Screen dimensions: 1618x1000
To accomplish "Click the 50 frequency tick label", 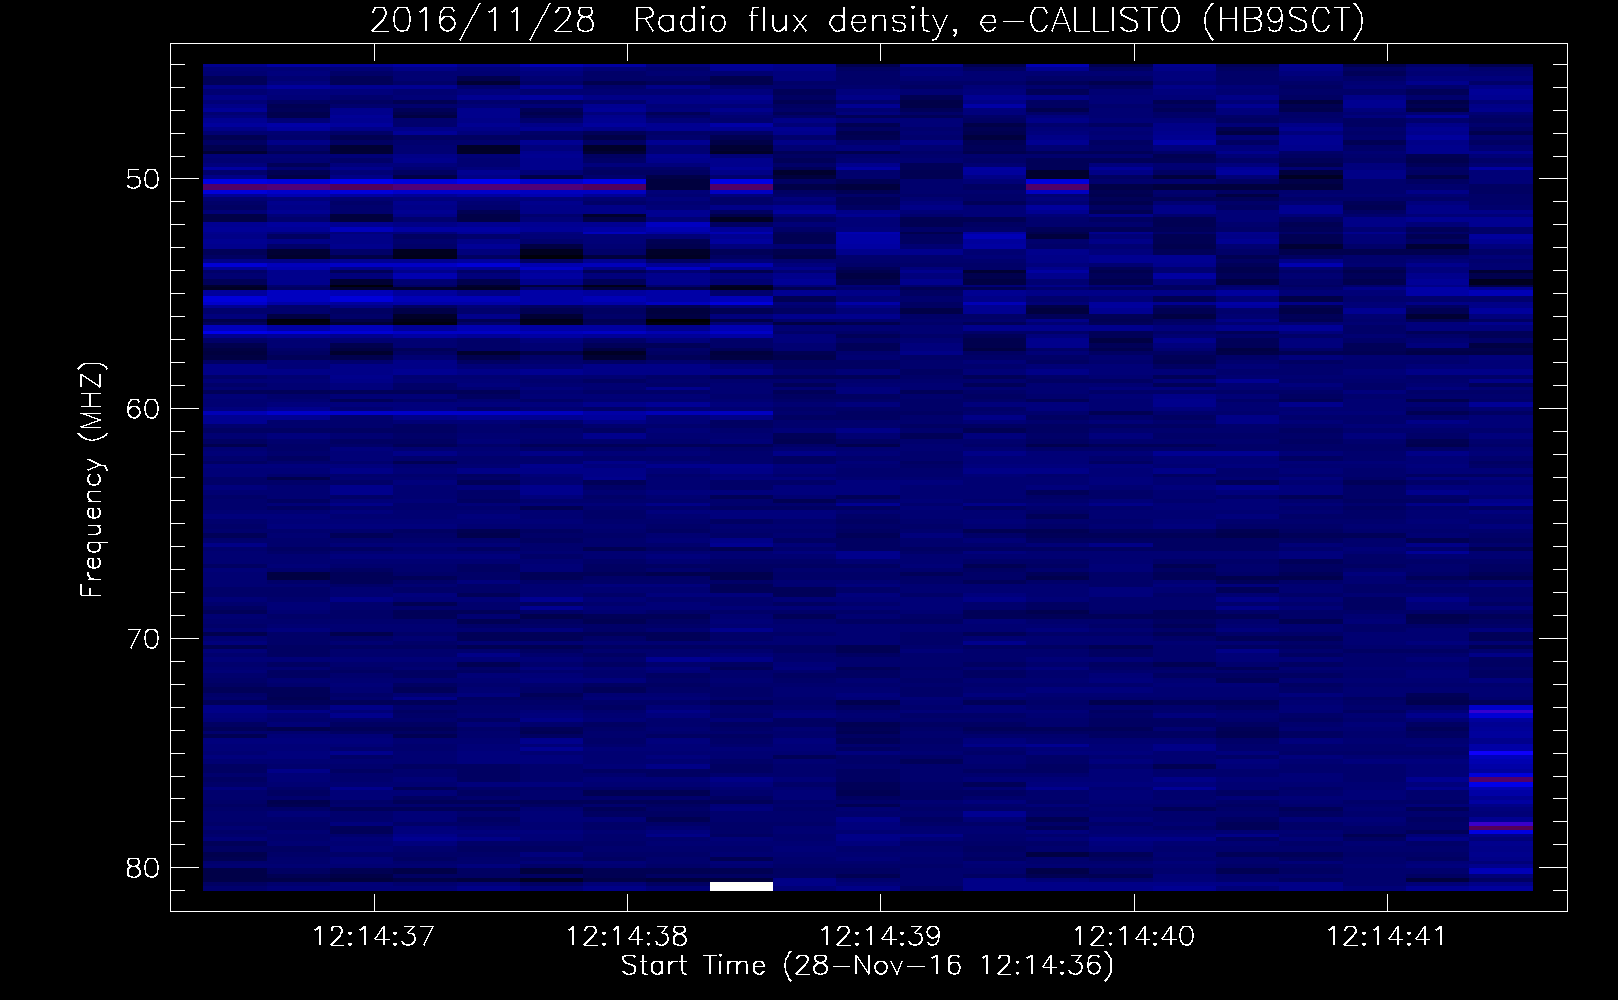I will point(144,180).
